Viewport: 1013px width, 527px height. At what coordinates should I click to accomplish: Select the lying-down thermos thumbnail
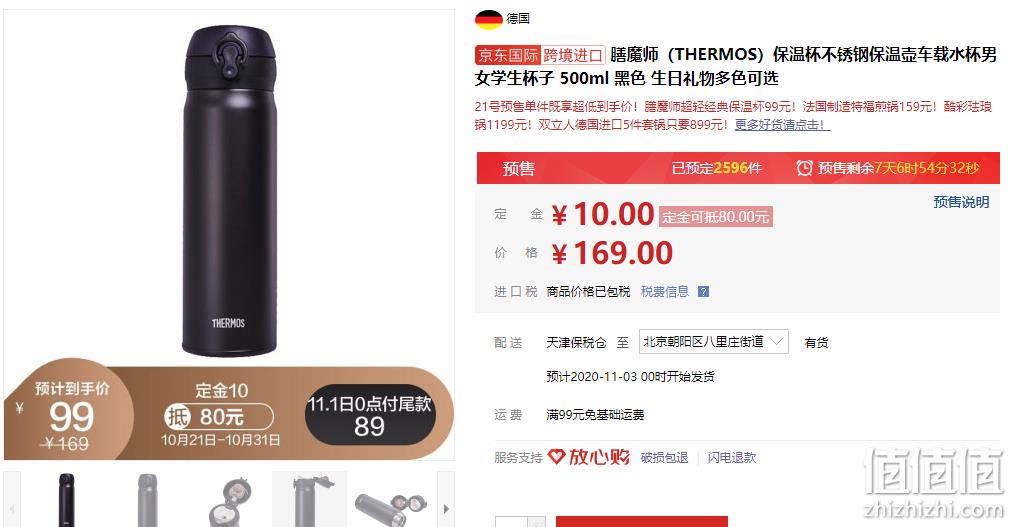pos(392,501)
